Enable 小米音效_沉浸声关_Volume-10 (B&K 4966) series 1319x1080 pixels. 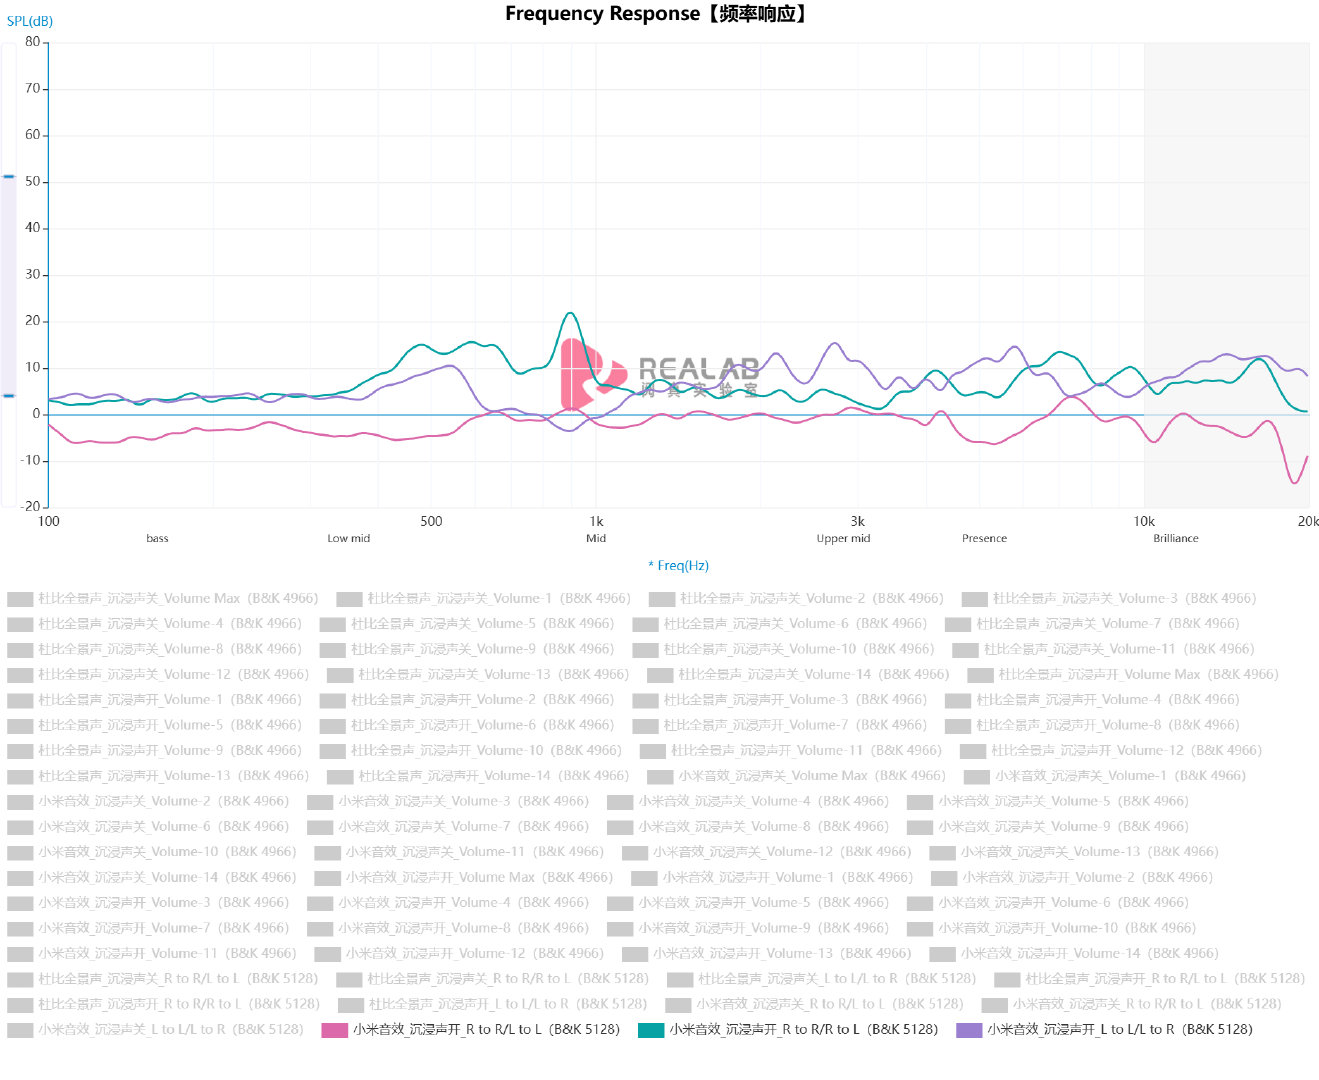click(x=152, y=852)
